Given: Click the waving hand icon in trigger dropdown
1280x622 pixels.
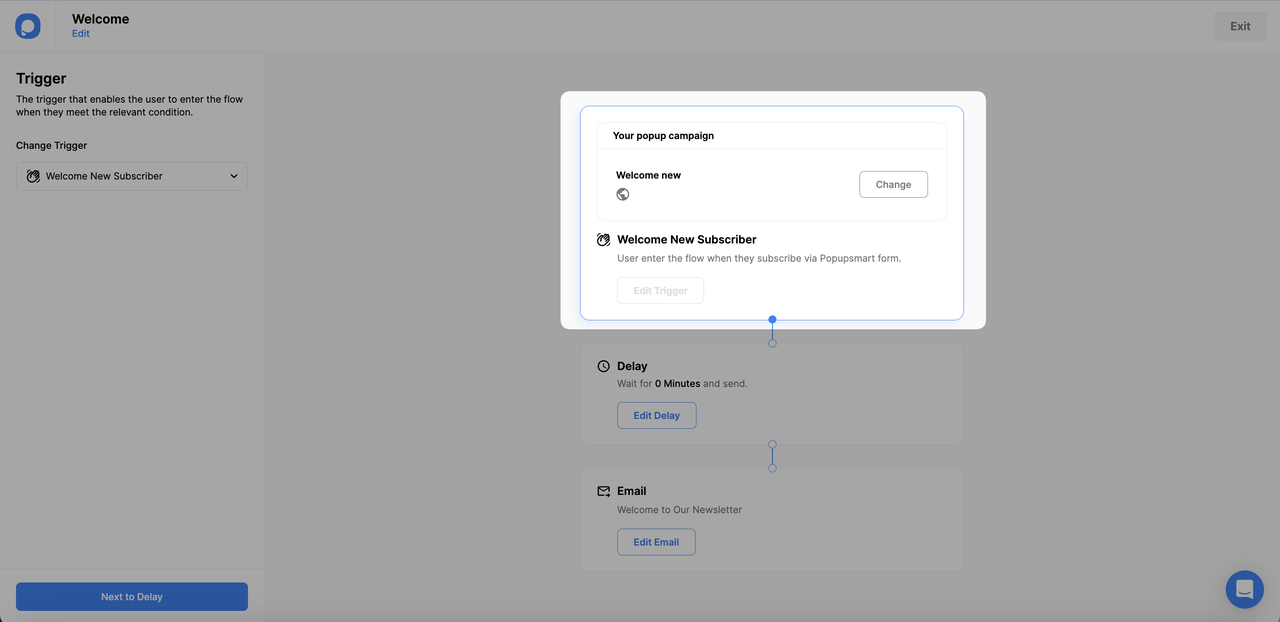Looking at the screenshot, I should click(x=33, y=176).
